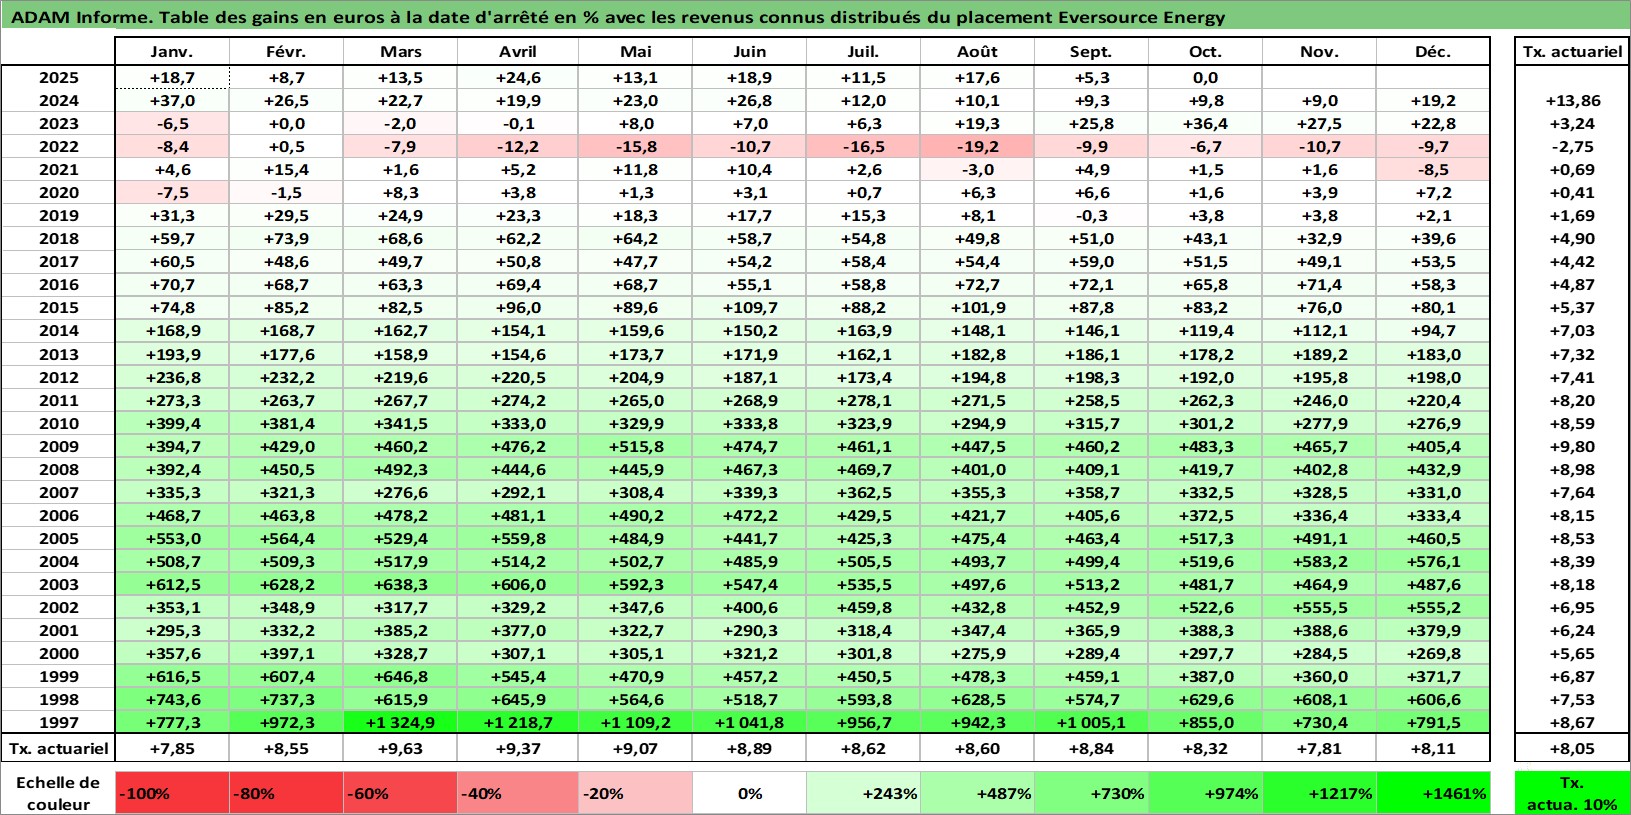The height and width of the screenshot is (815, 1631).
Task: Click the 2010 year row label
Action: click(x=58, y=423)
